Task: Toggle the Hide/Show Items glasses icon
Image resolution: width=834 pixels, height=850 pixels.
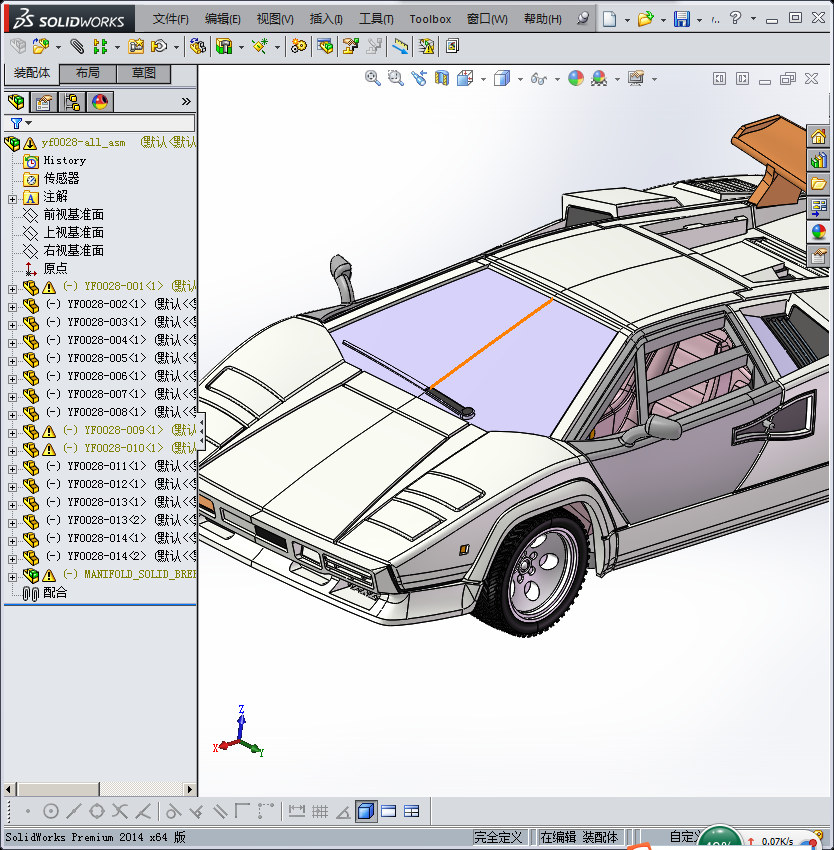Action: tap(539, 78)
